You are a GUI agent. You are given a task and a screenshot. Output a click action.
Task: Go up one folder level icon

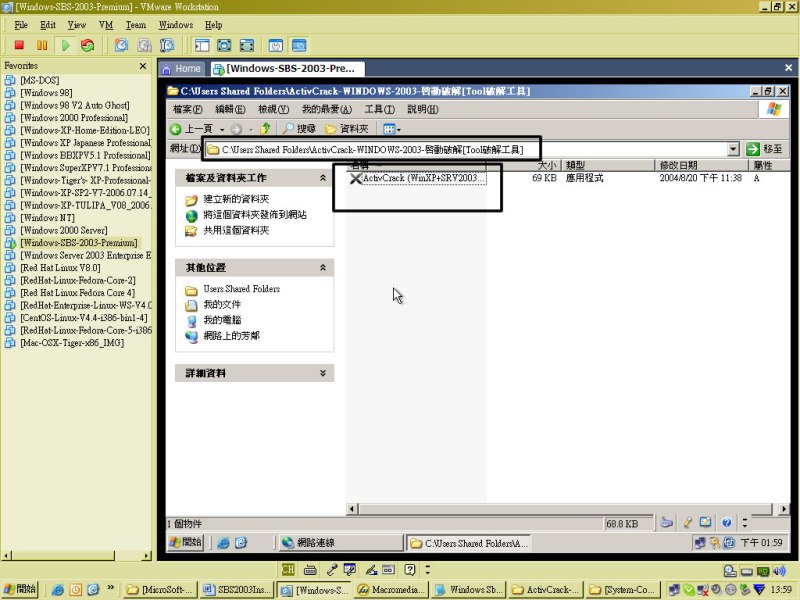tap(265, 129)
